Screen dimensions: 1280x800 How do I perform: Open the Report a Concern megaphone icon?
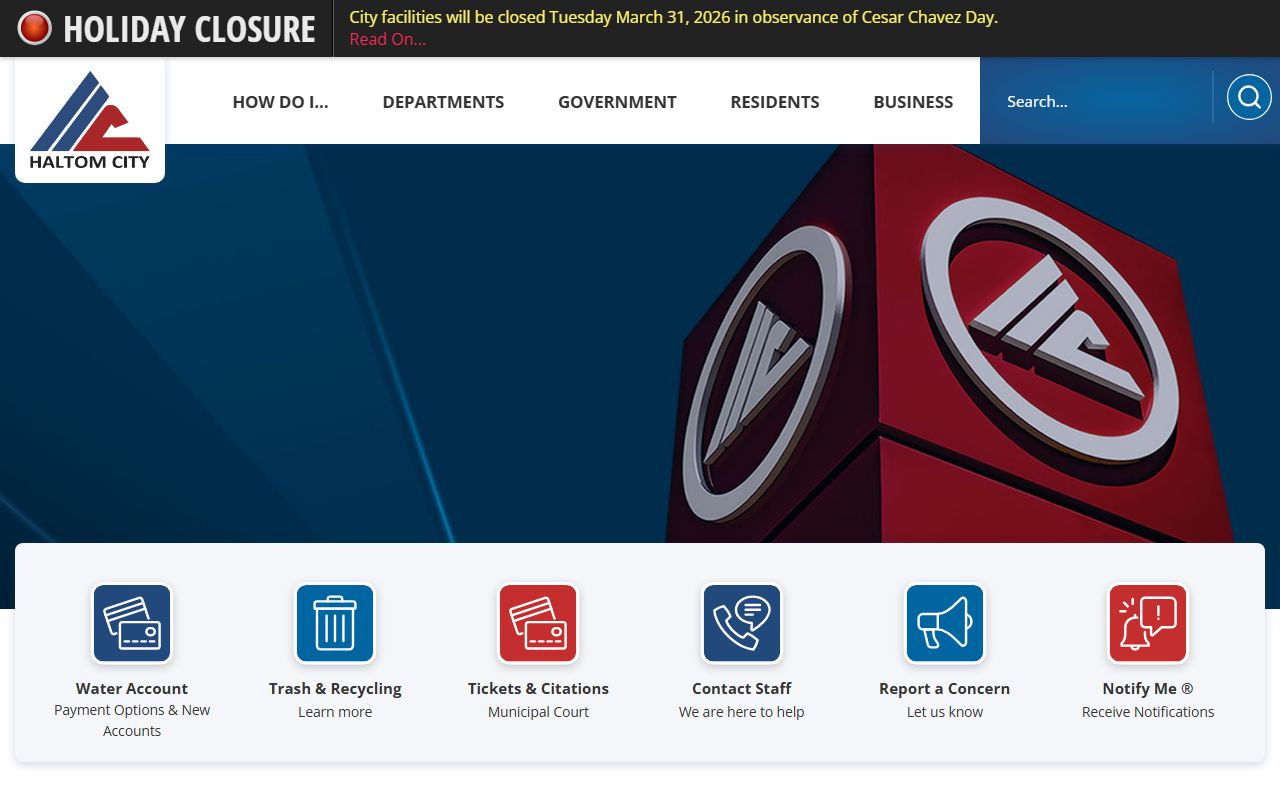(x=944, y=624)
